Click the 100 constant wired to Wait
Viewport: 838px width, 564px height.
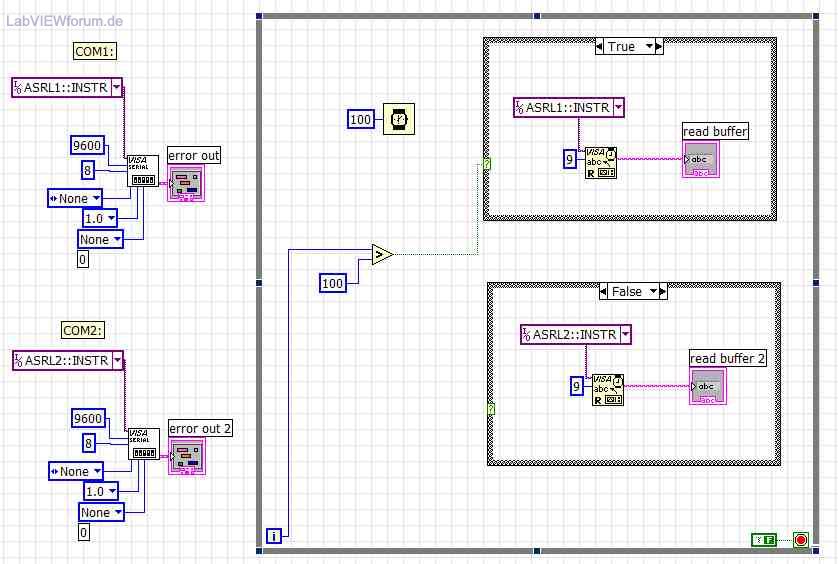[x=361, y=119]
